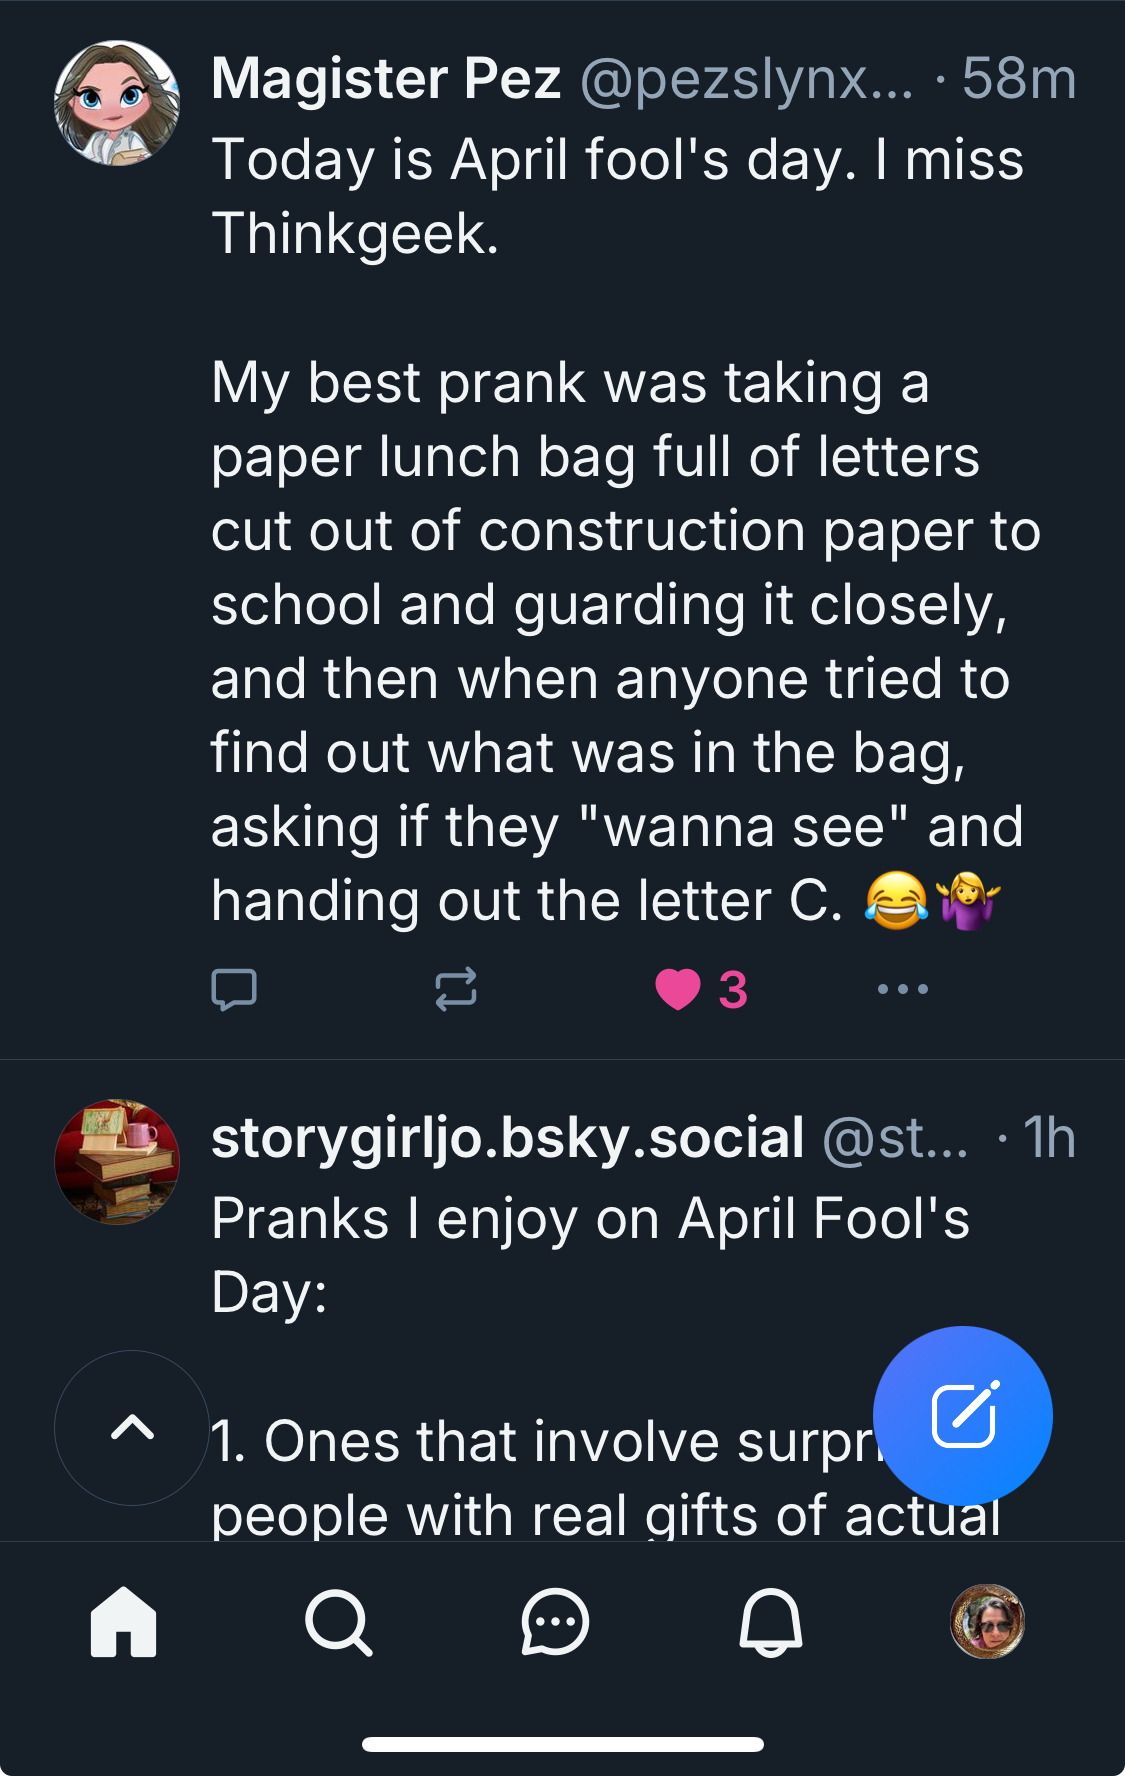Open storygirljo.bsky.social profile name

pos(507,1138)
